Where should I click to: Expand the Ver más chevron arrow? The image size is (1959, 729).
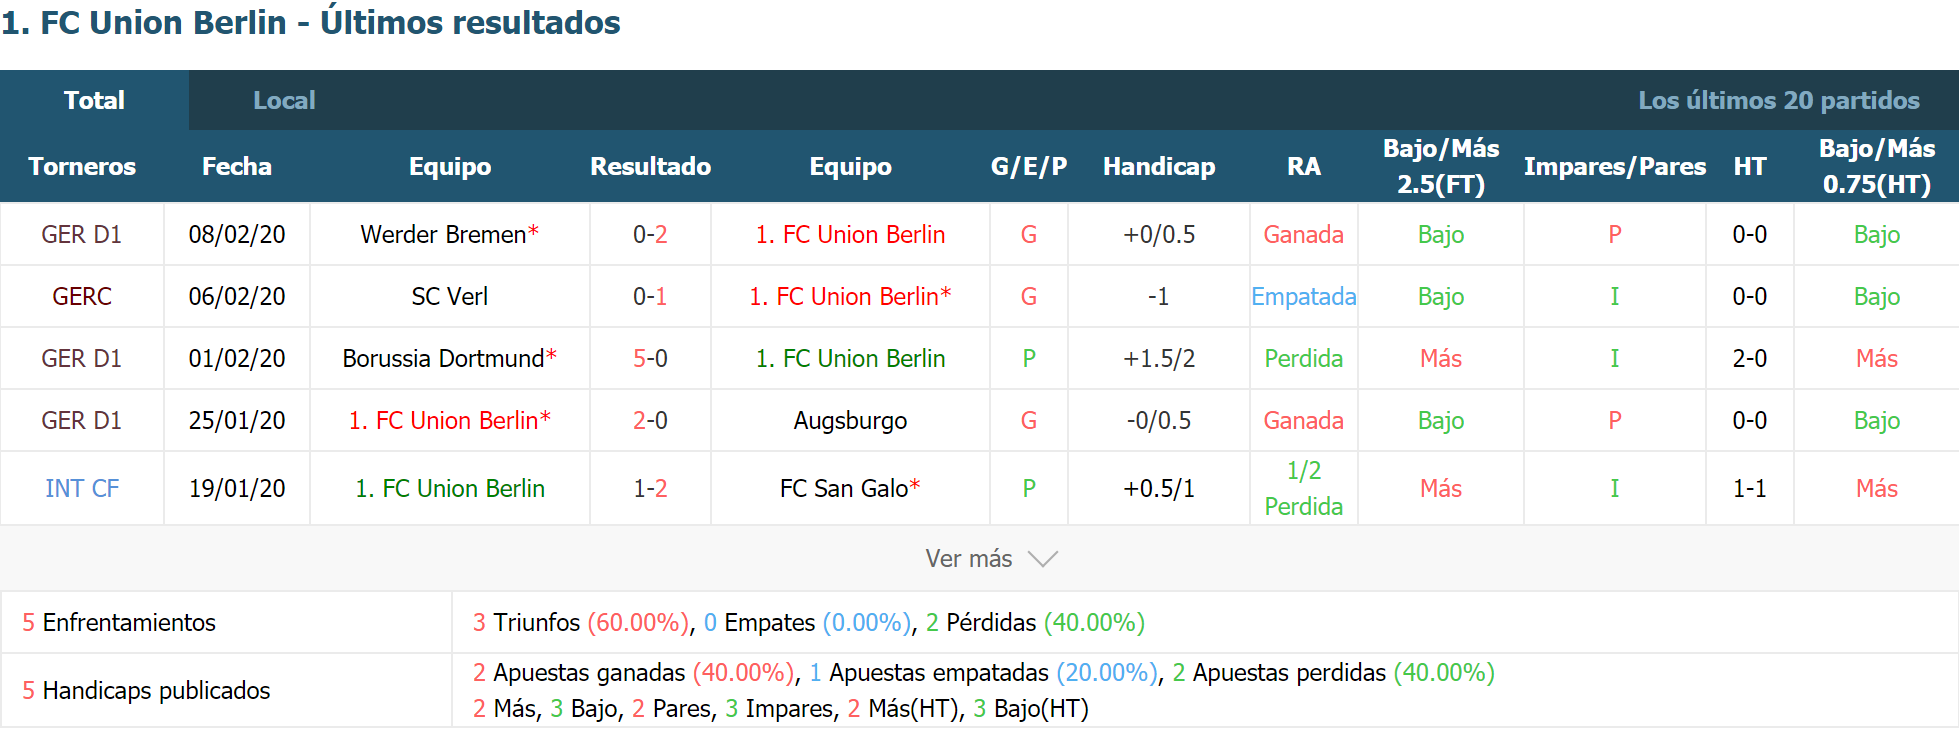(1042, 559)
